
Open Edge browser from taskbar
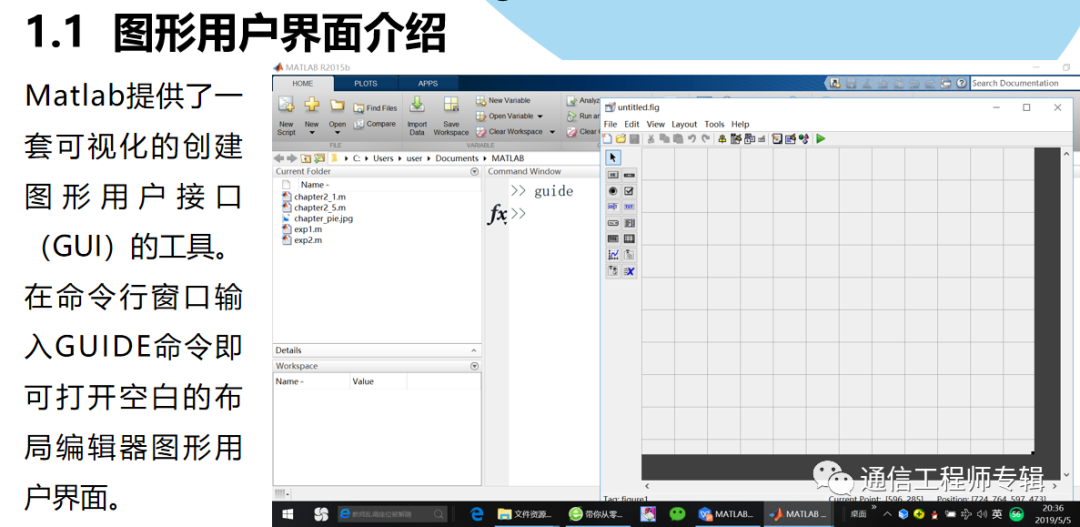(x=476, y=514)
